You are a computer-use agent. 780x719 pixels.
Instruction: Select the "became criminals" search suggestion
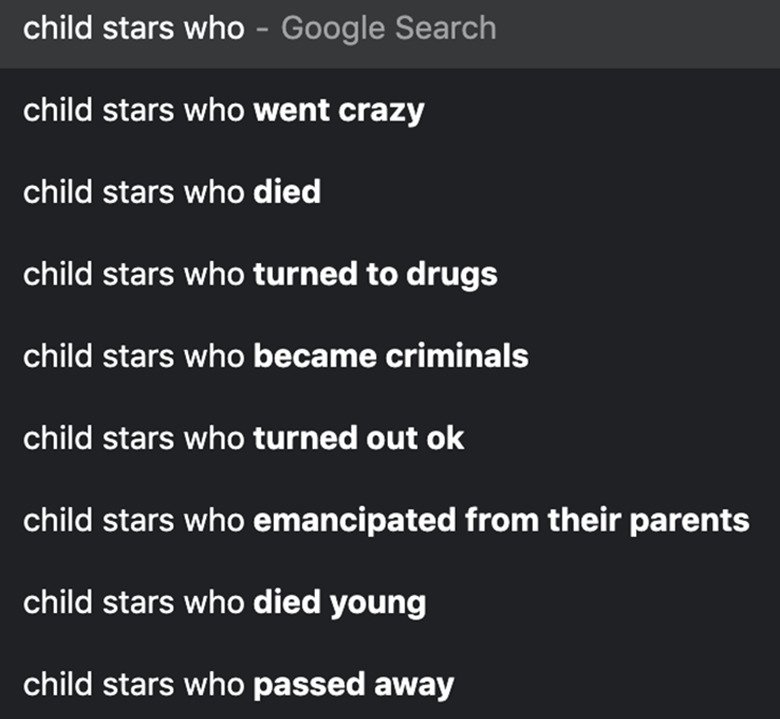coord(276,356)
